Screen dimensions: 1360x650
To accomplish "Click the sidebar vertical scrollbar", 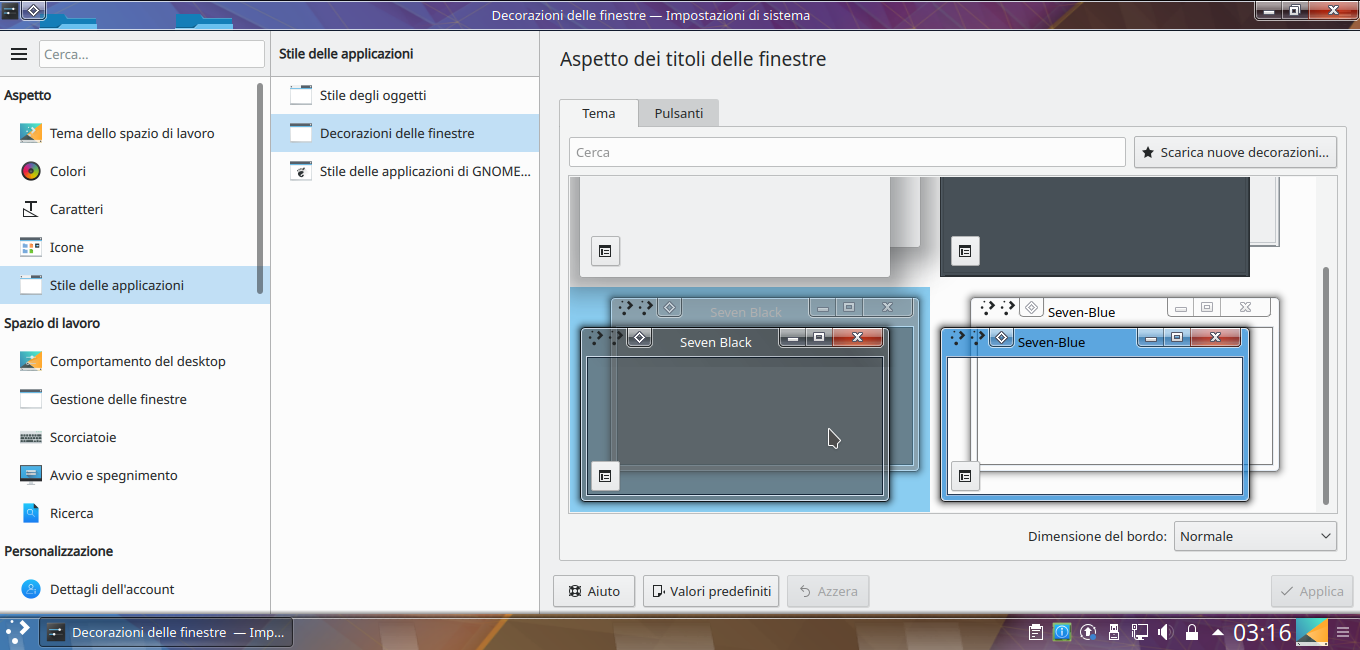I will pyautogui.click(x=261, y=188).
